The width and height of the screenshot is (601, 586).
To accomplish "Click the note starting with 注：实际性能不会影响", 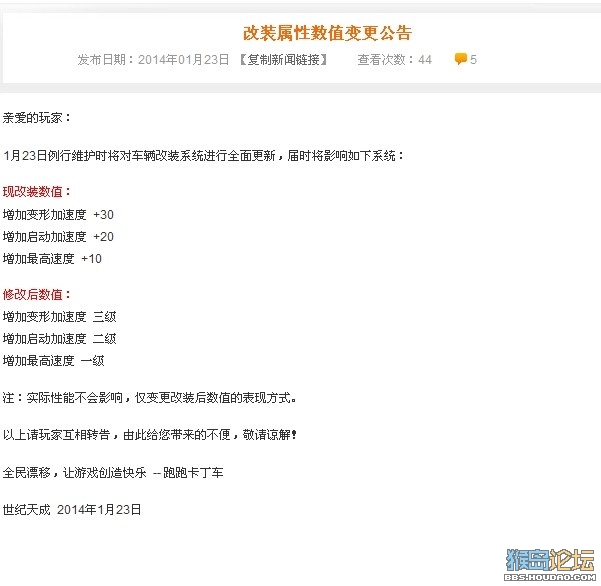I will (149, 398).
